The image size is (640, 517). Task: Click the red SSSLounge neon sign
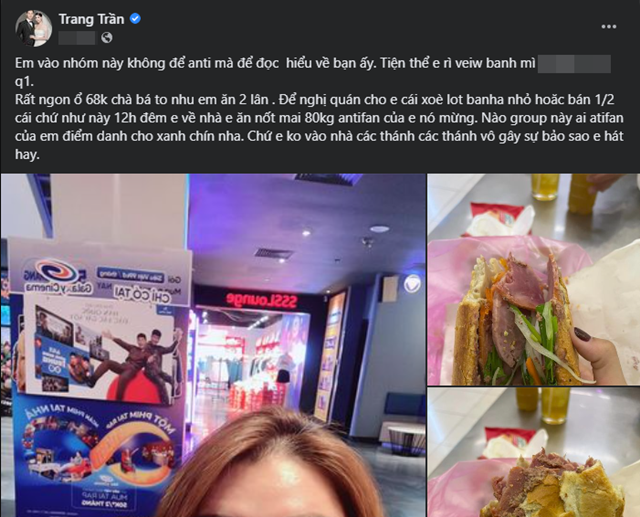[x=262, y=300]
